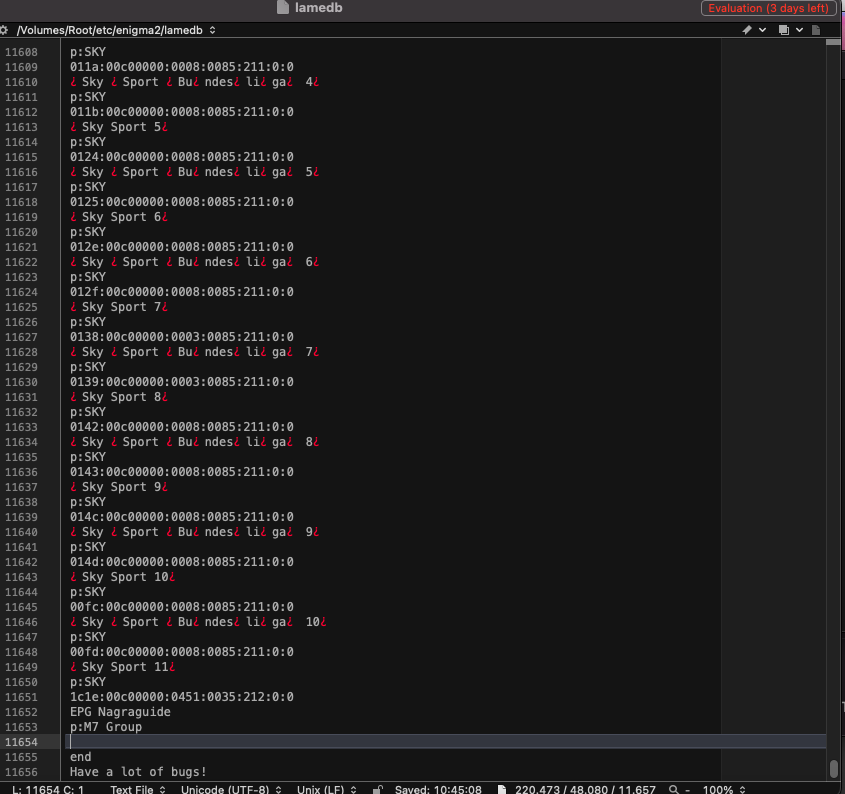The height and width of the screenshot is (794, 845).
Task: Place cursor on line 11652 EPG Nagraguide
Action: pos(120,712)
